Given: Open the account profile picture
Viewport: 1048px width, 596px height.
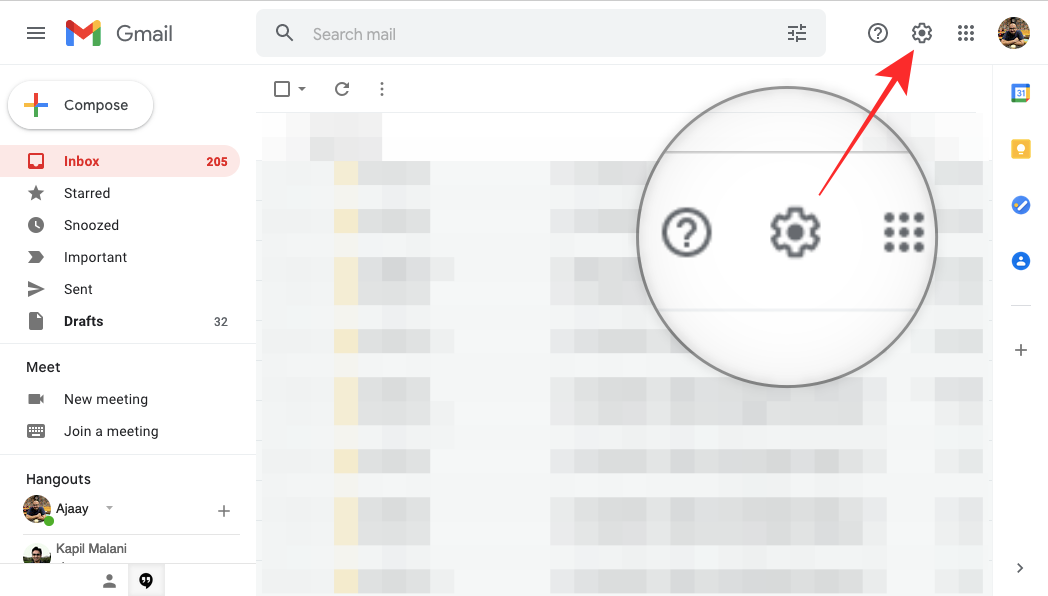Looking at the screenshot, I should pos(1014,33).
